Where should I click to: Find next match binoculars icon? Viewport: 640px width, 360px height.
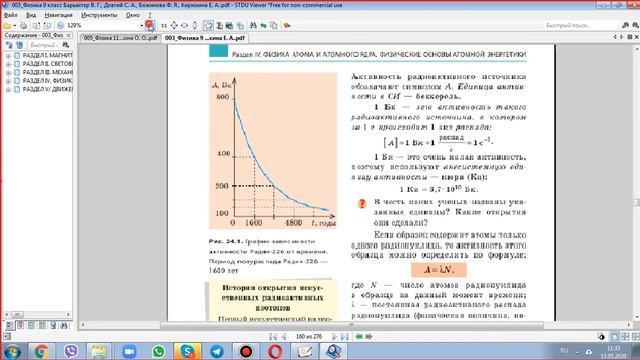tap(635, 25)
